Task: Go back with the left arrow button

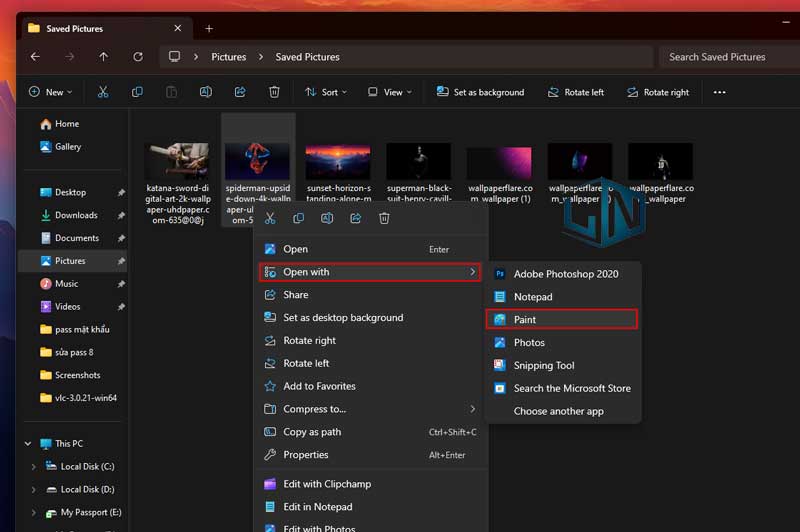Action: coord(35,57)
